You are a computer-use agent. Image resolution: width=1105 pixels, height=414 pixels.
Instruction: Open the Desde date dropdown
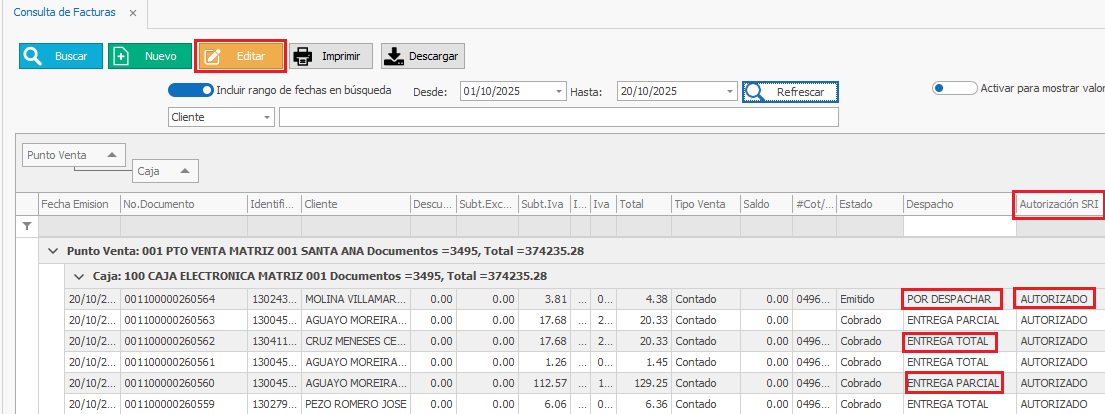[x=559, y=92]
